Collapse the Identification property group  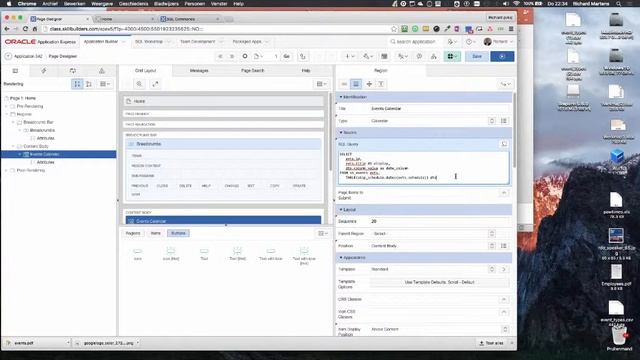coord(341,97)
